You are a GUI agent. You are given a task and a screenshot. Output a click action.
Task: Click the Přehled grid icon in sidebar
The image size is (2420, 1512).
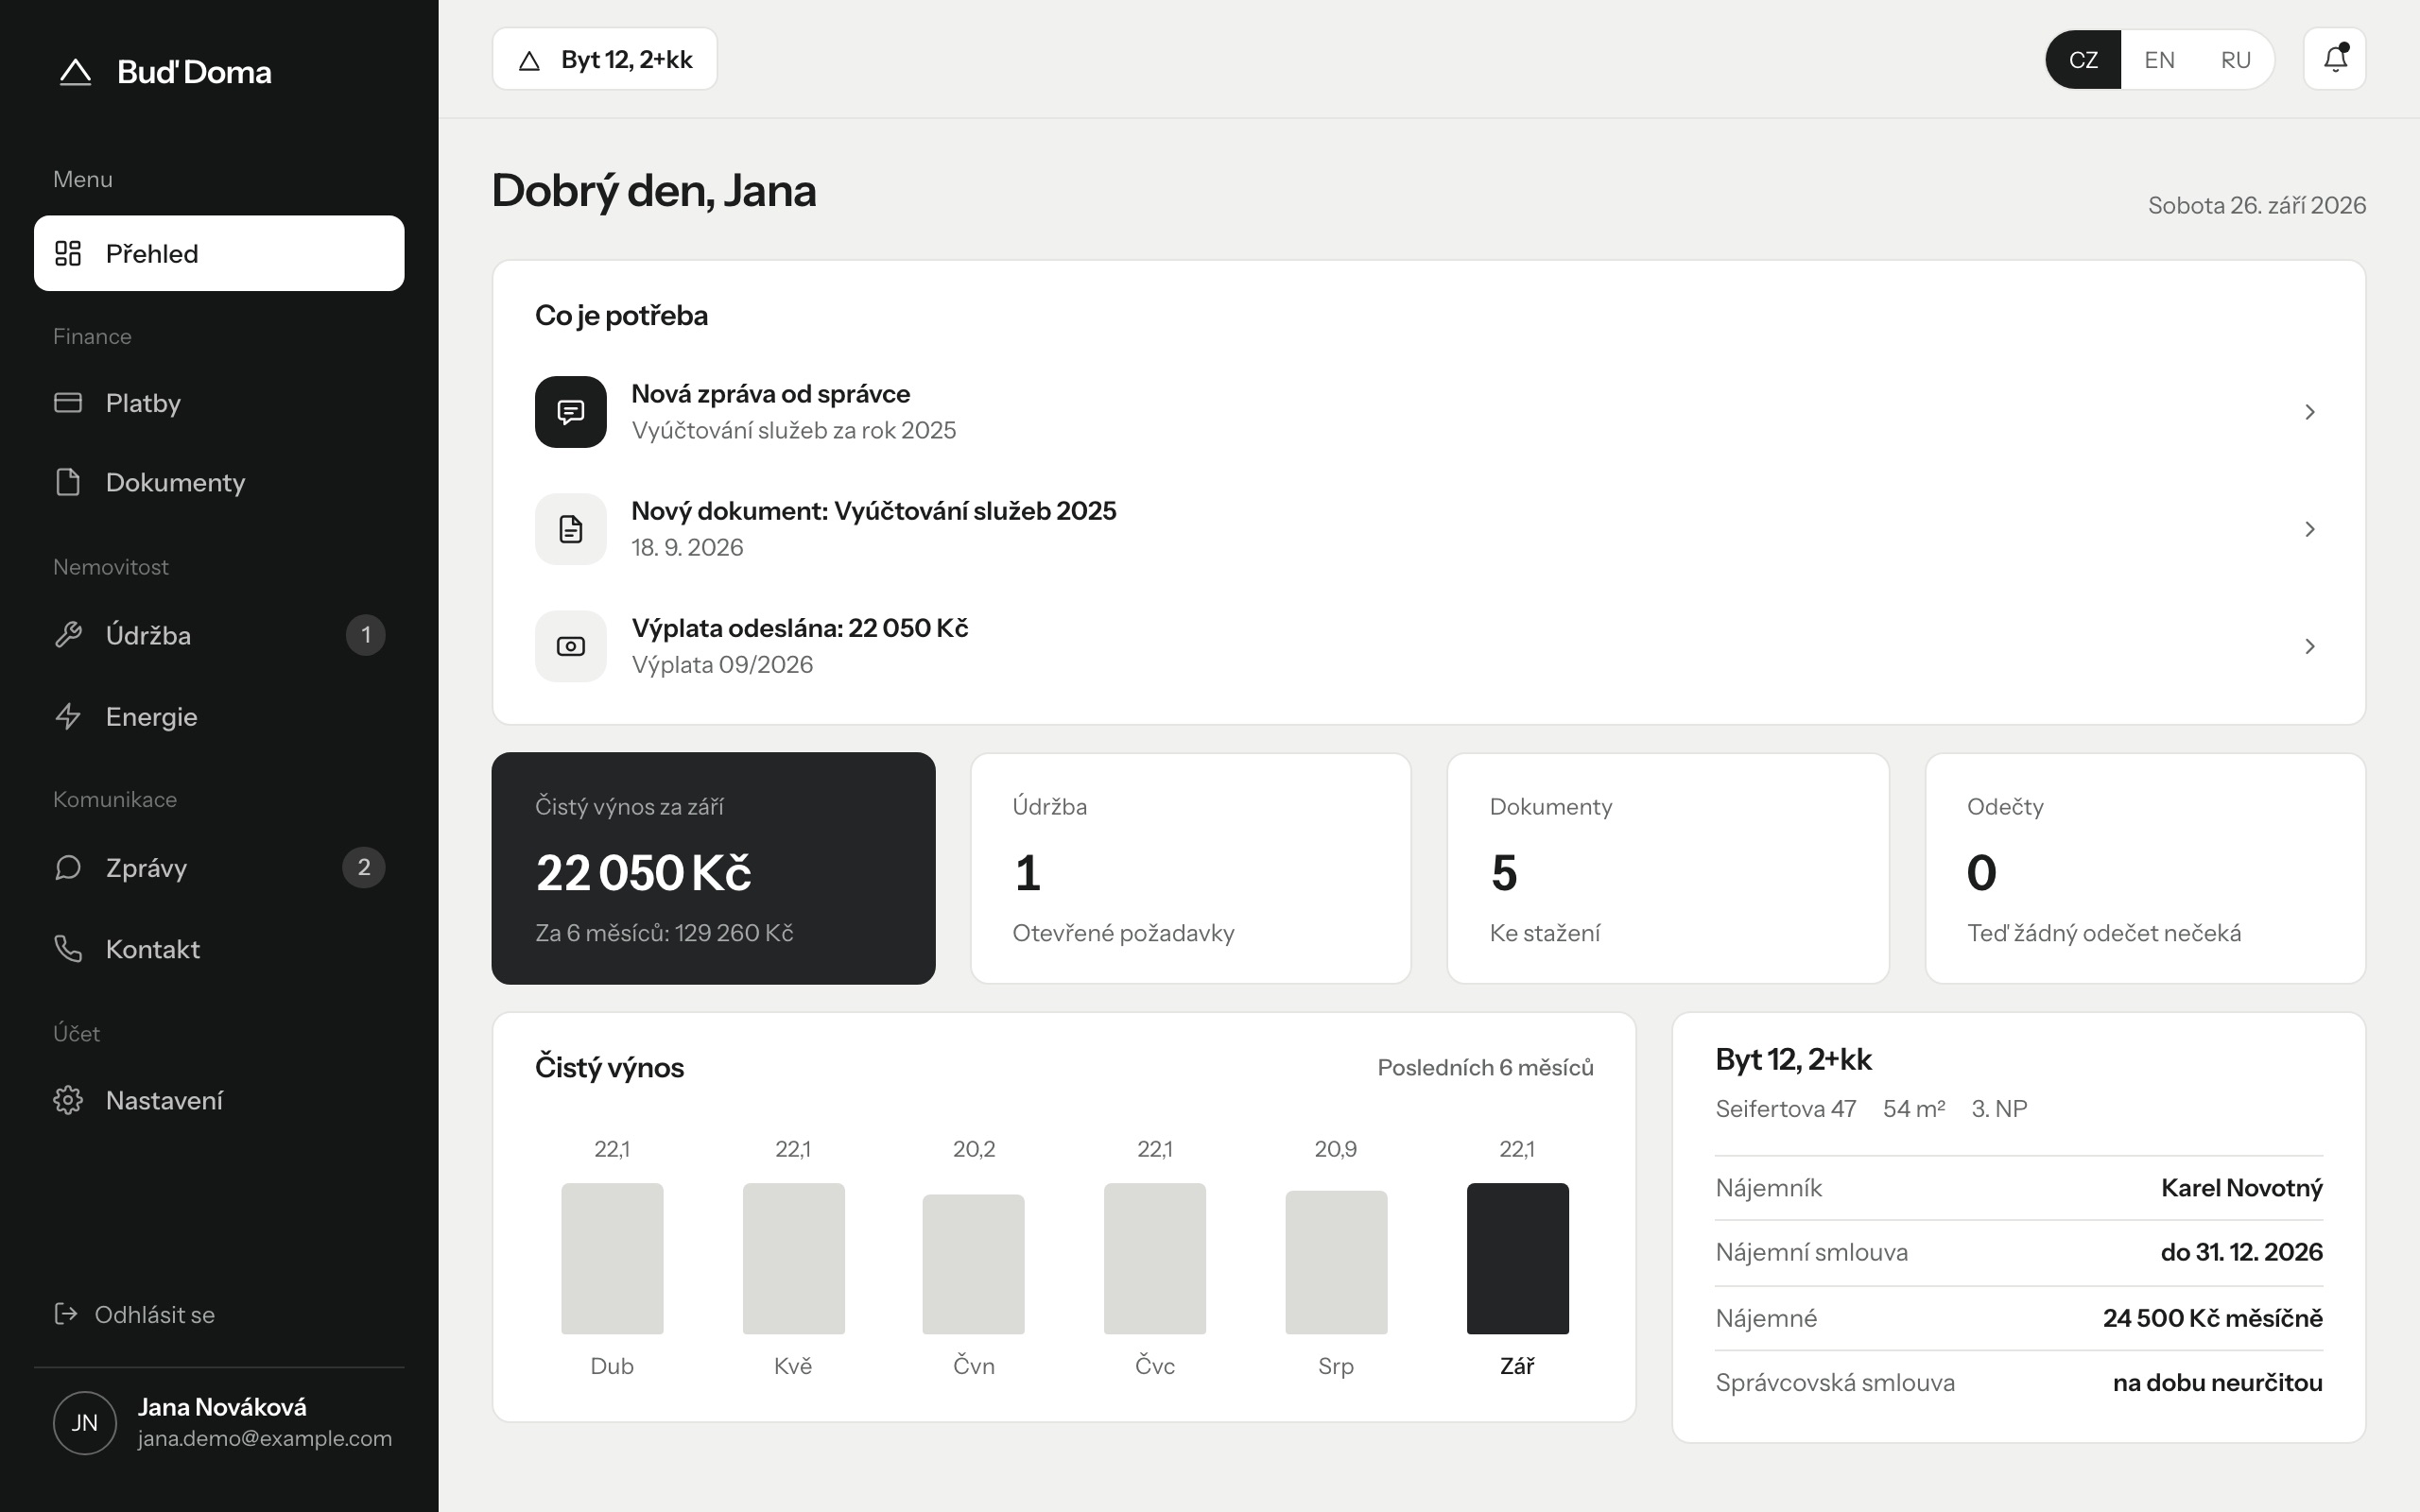[x=68, y=253]
